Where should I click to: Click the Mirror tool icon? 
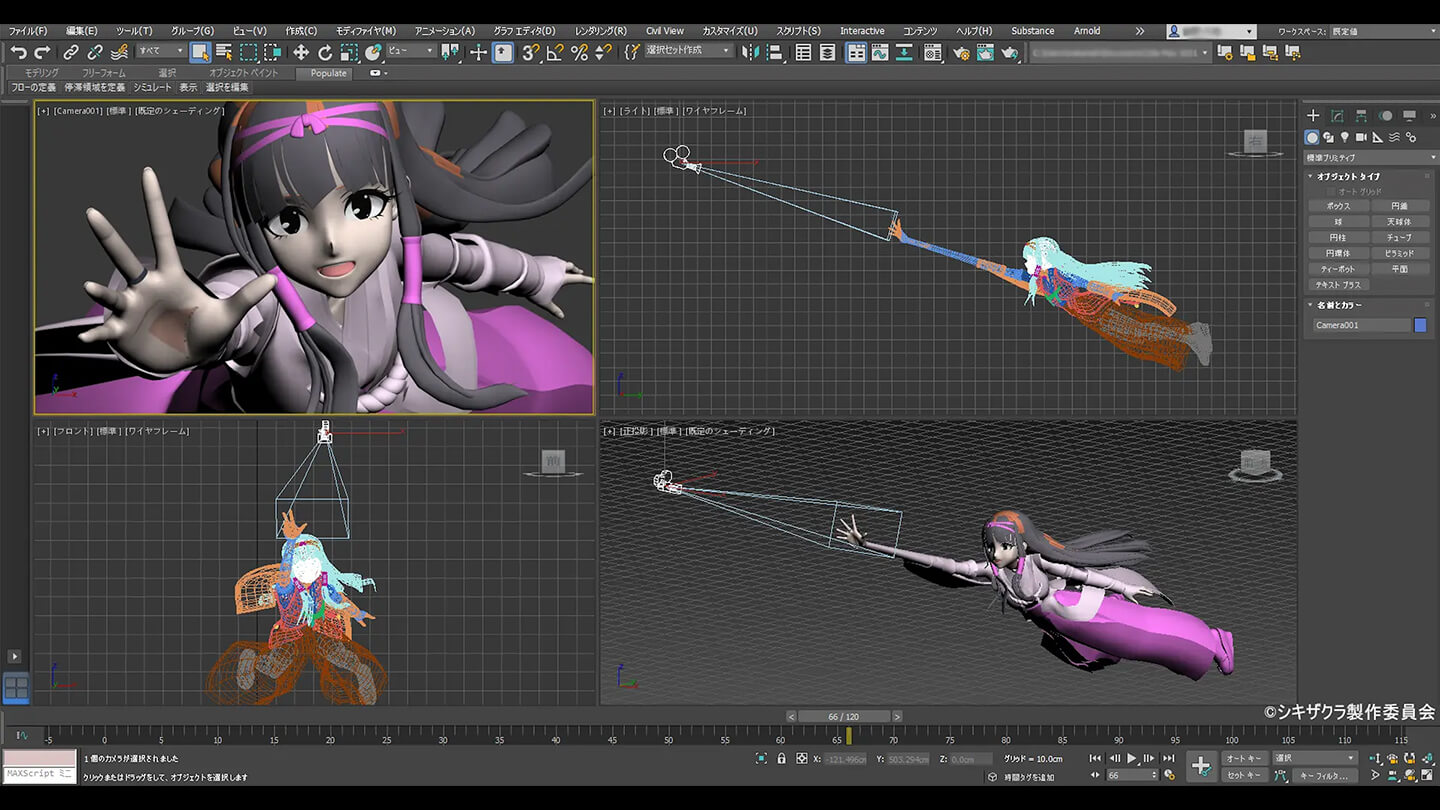pos(750,52)
